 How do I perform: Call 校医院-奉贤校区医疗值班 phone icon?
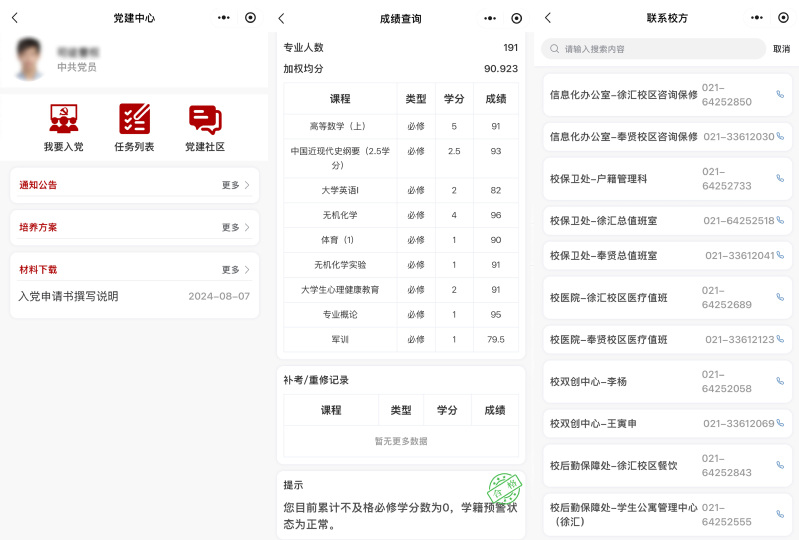(780, 339)
